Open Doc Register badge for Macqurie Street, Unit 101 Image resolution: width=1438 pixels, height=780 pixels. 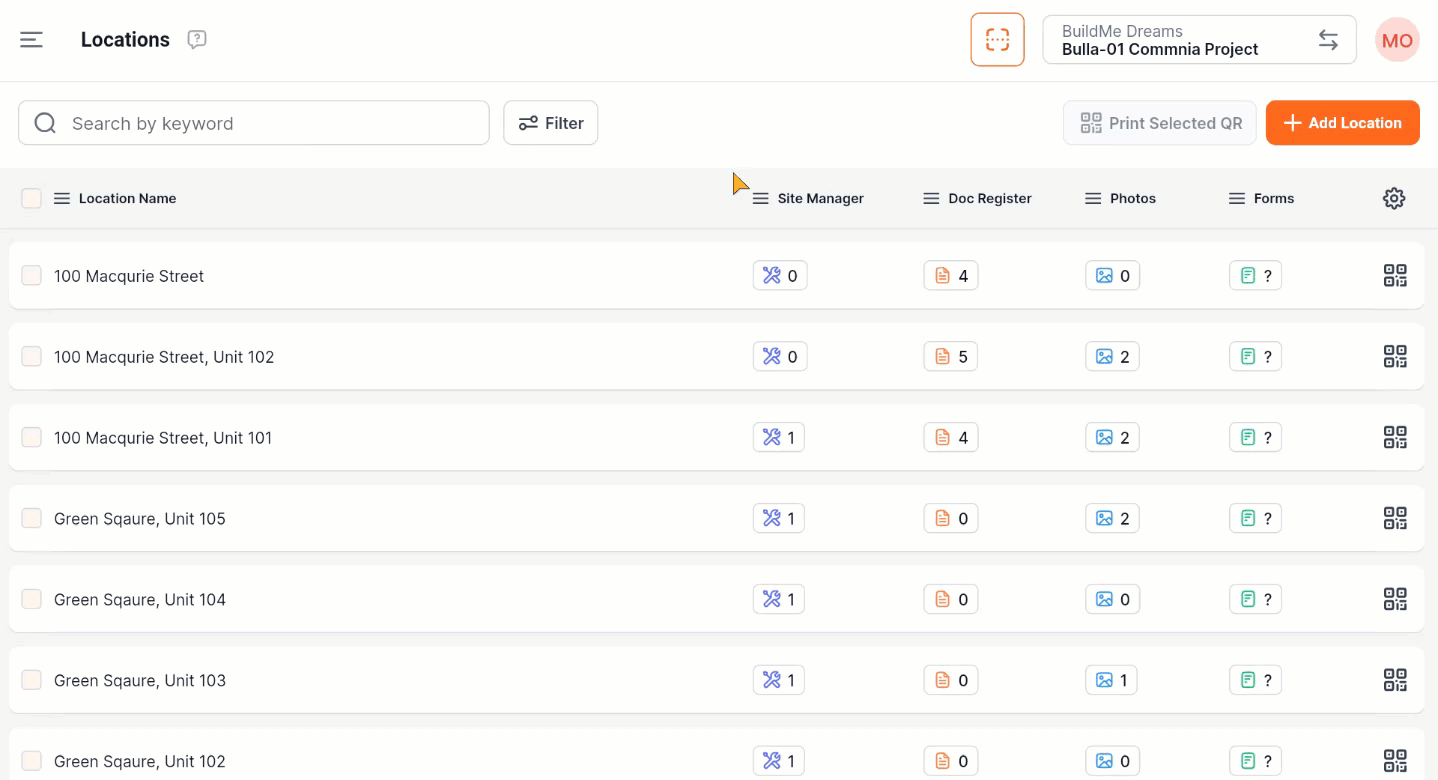click(x=951, y=437)
